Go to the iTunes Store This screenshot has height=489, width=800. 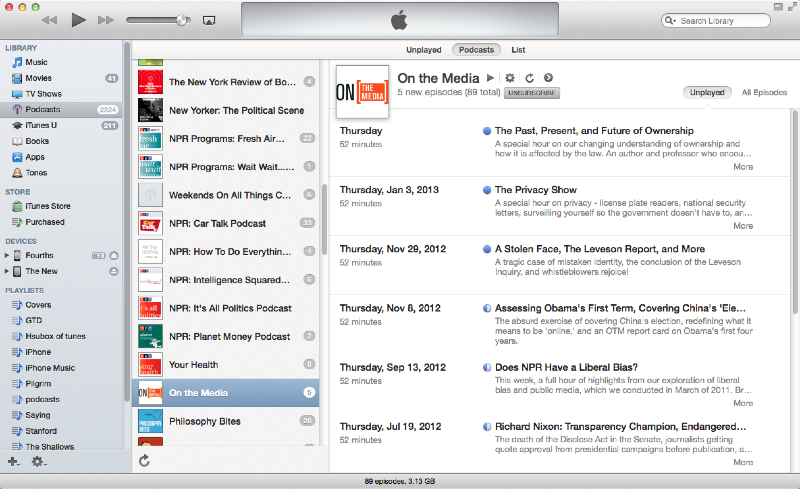click(x=47, y=206)
